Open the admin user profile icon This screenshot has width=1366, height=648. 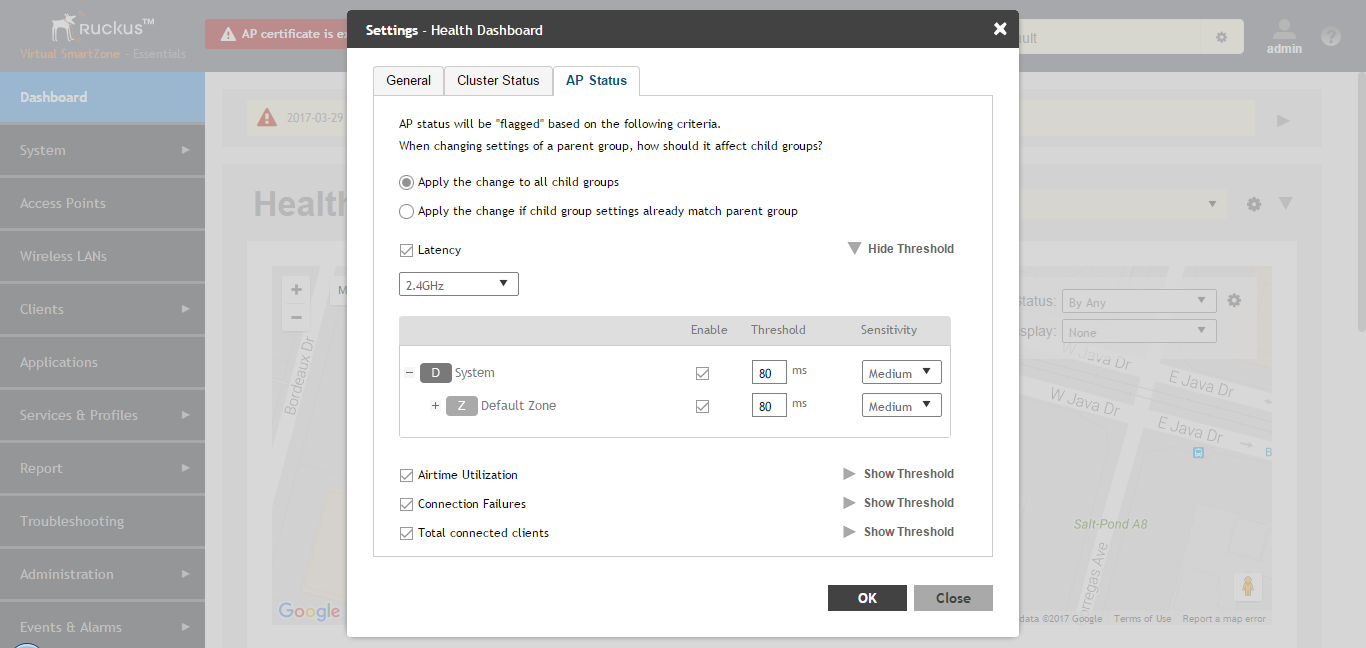[1284, 31]
